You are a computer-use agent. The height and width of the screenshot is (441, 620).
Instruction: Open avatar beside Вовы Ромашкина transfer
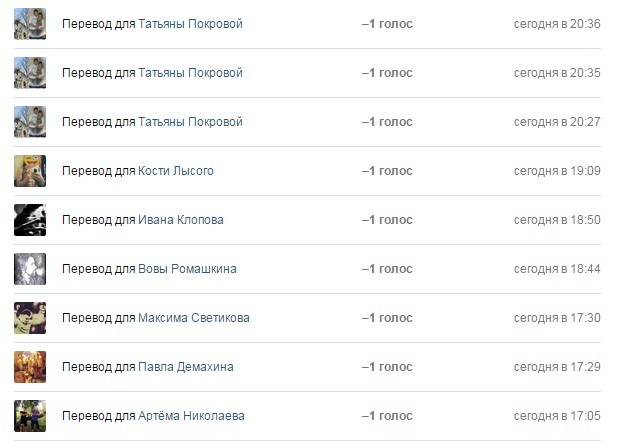tap(30, 268)
